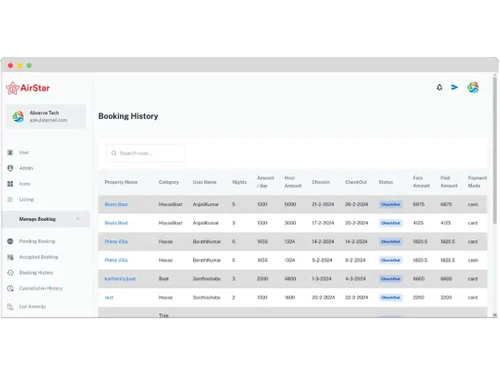Click the Icons sidebar grid icon

[x=10, y=184]
